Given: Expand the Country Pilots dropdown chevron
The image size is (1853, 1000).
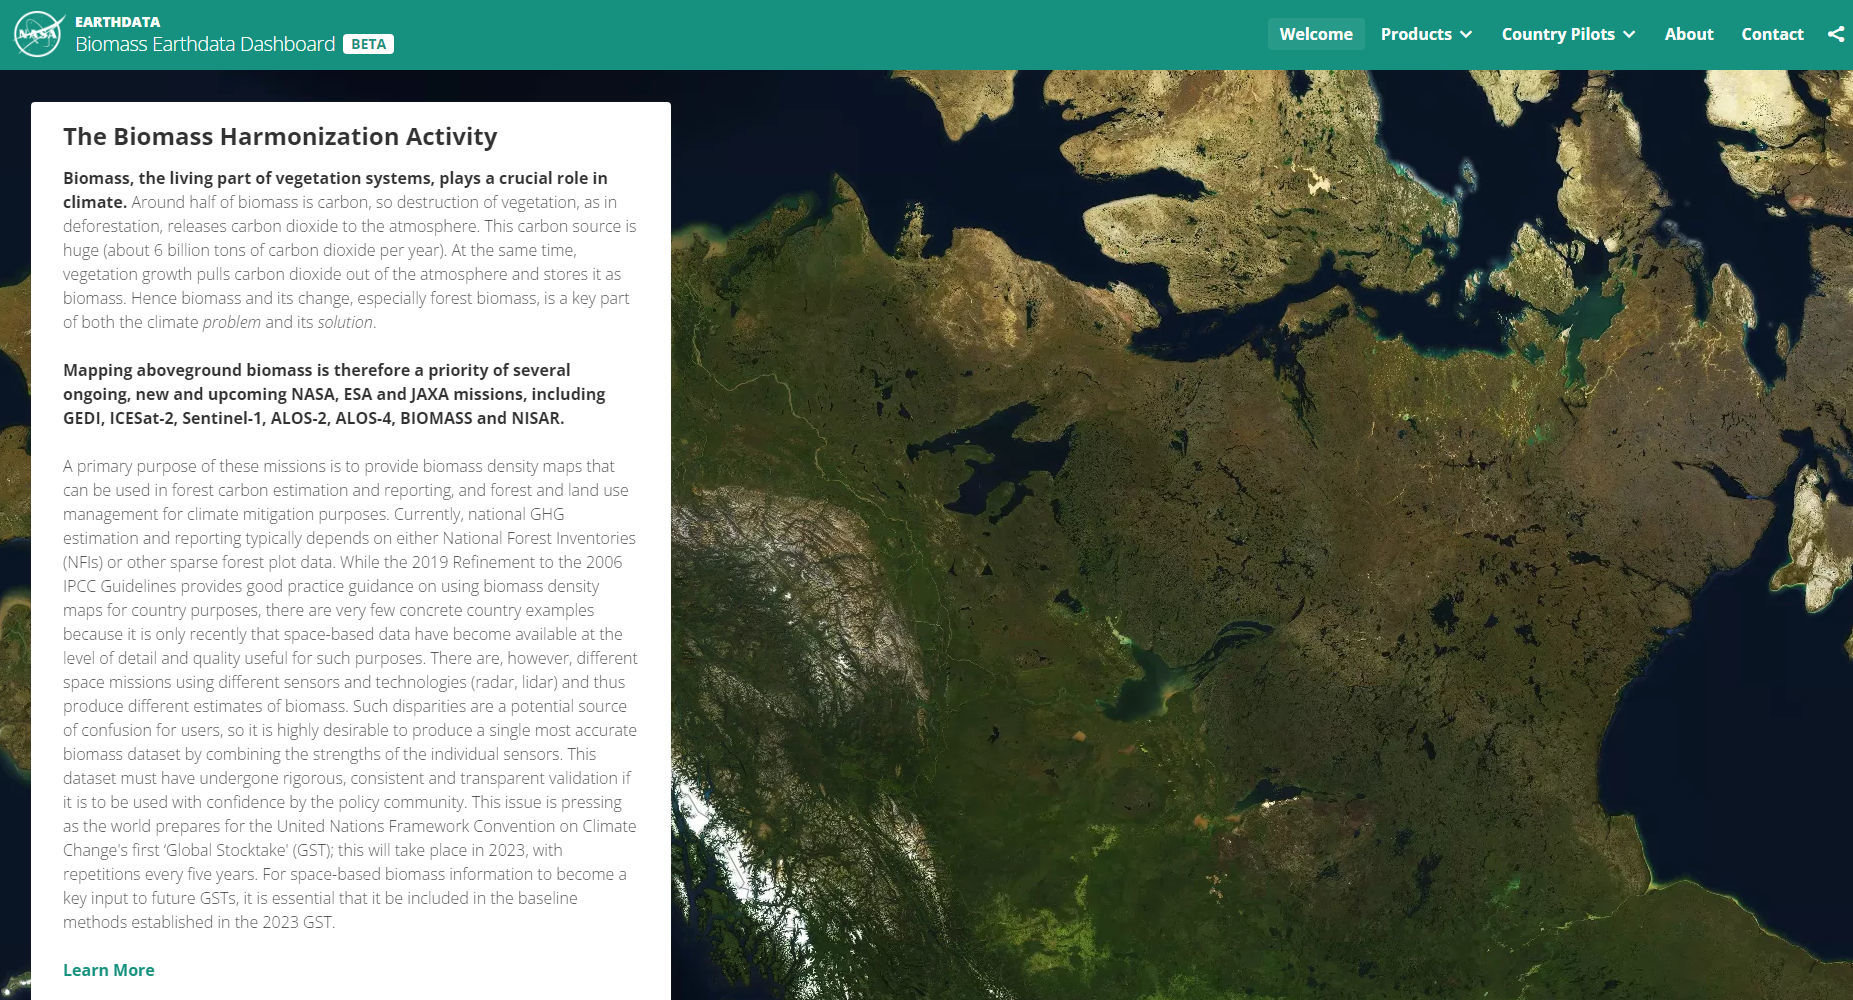Looking at the screenshot, I should pos(1629,34).
